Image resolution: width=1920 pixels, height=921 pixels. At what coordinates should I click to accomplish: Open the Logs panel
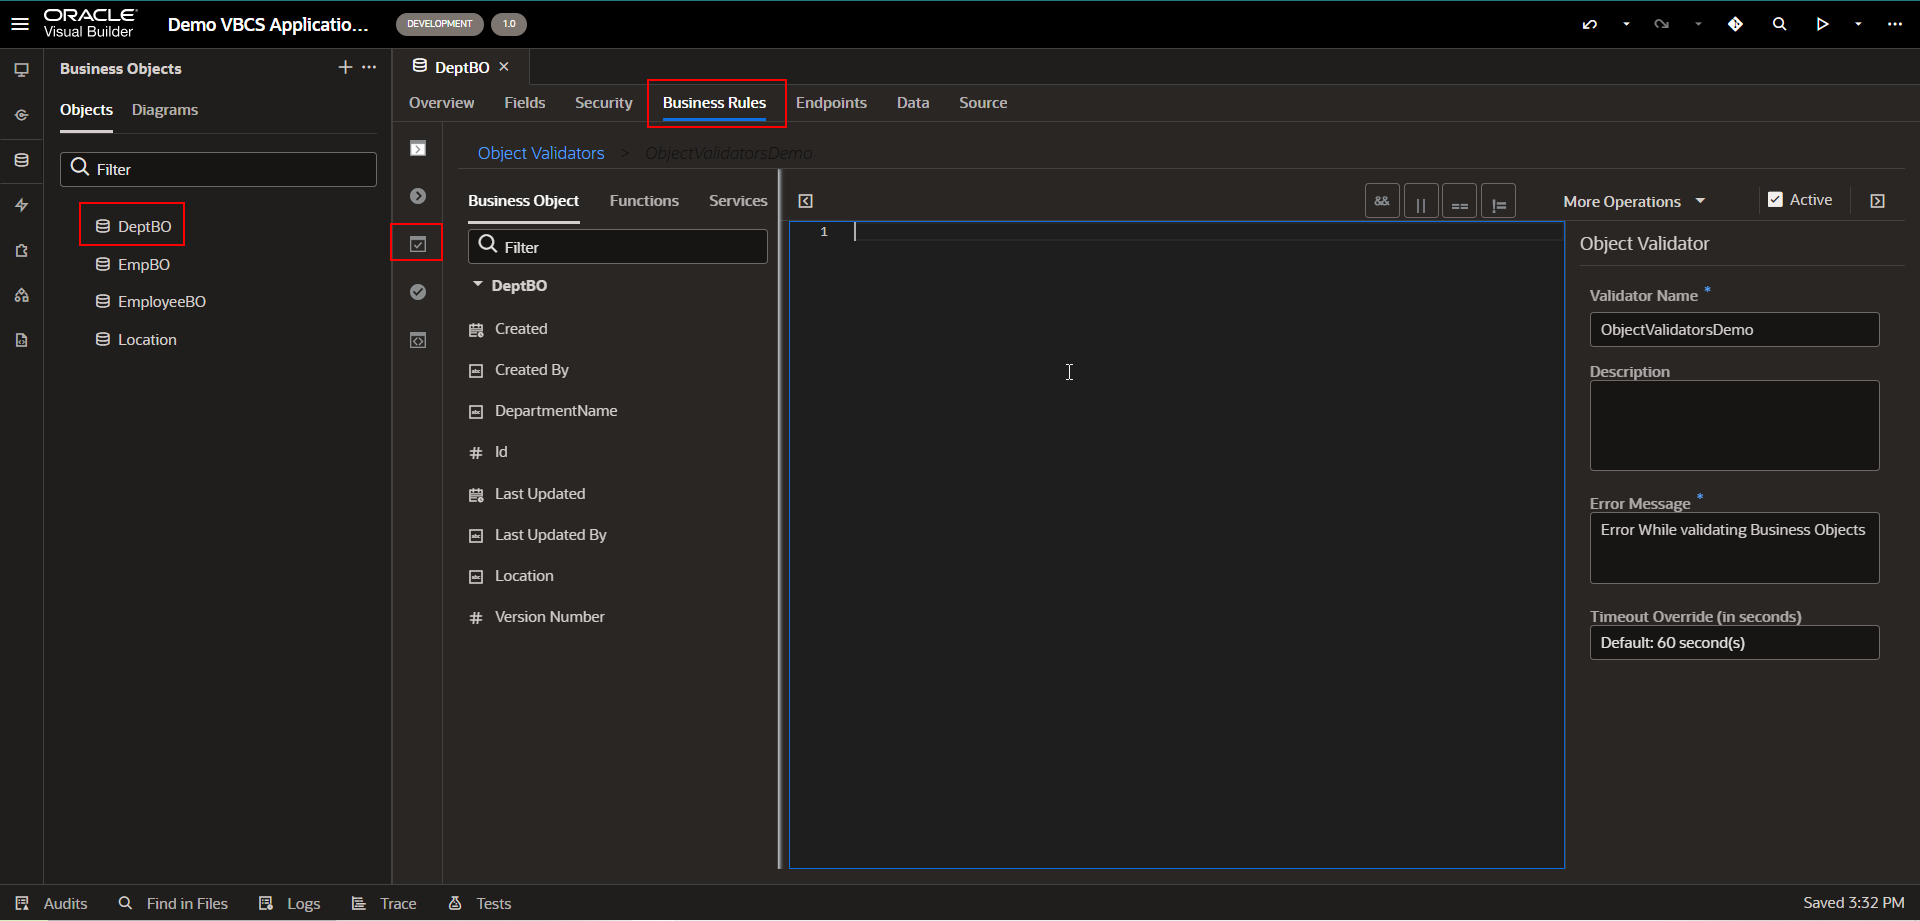pos(290,903)
